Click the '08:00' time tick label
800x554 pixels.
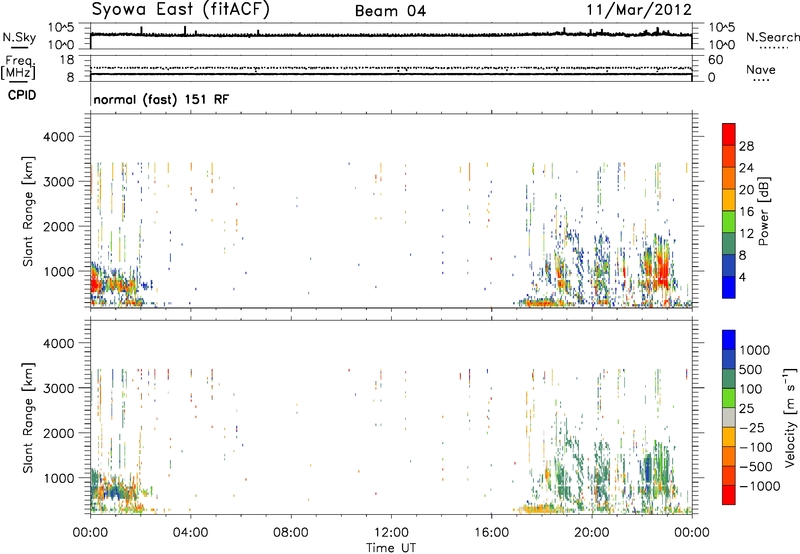pos(291,533)
